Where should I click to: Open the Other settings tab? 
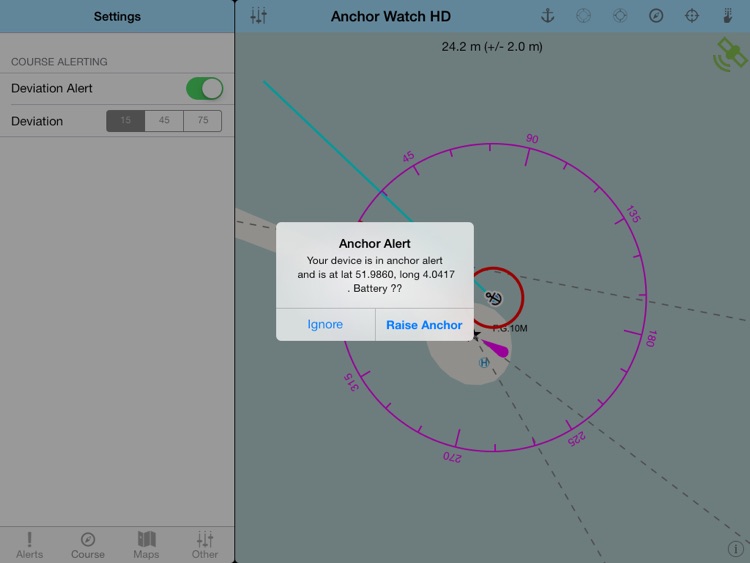[205, 545]
